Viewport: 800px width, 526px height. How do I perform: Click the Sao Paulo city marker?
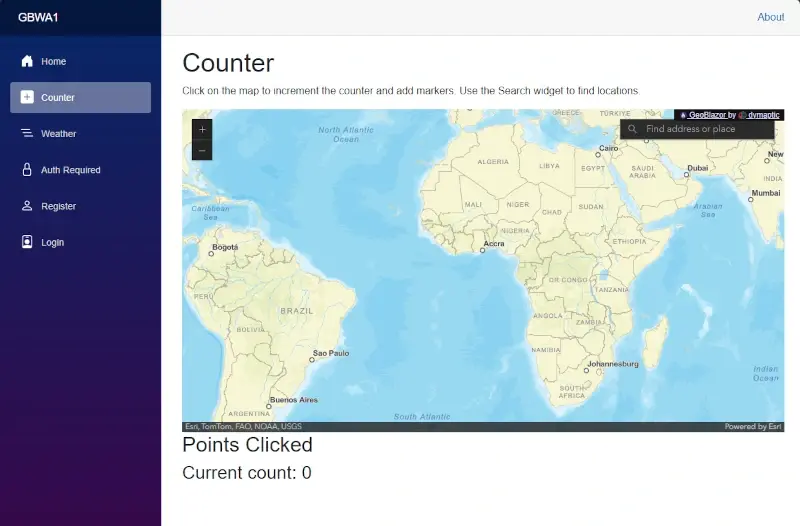pos(312,360)
